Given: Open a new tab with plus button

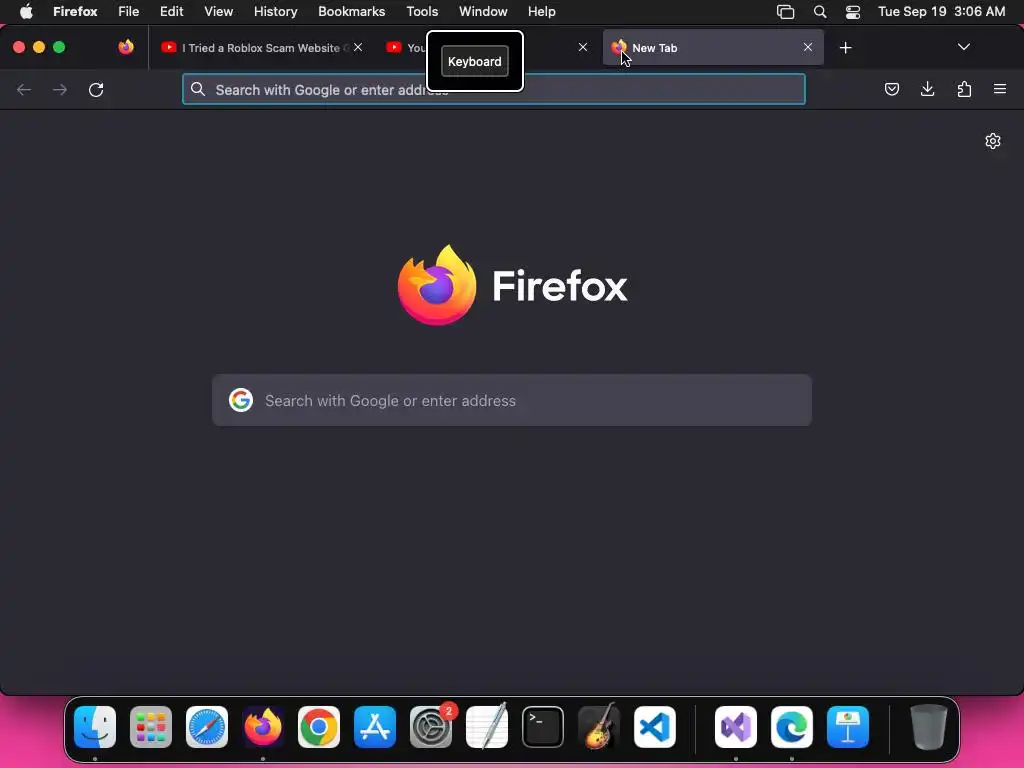Looking at the screenshot, I should point(846,48).
